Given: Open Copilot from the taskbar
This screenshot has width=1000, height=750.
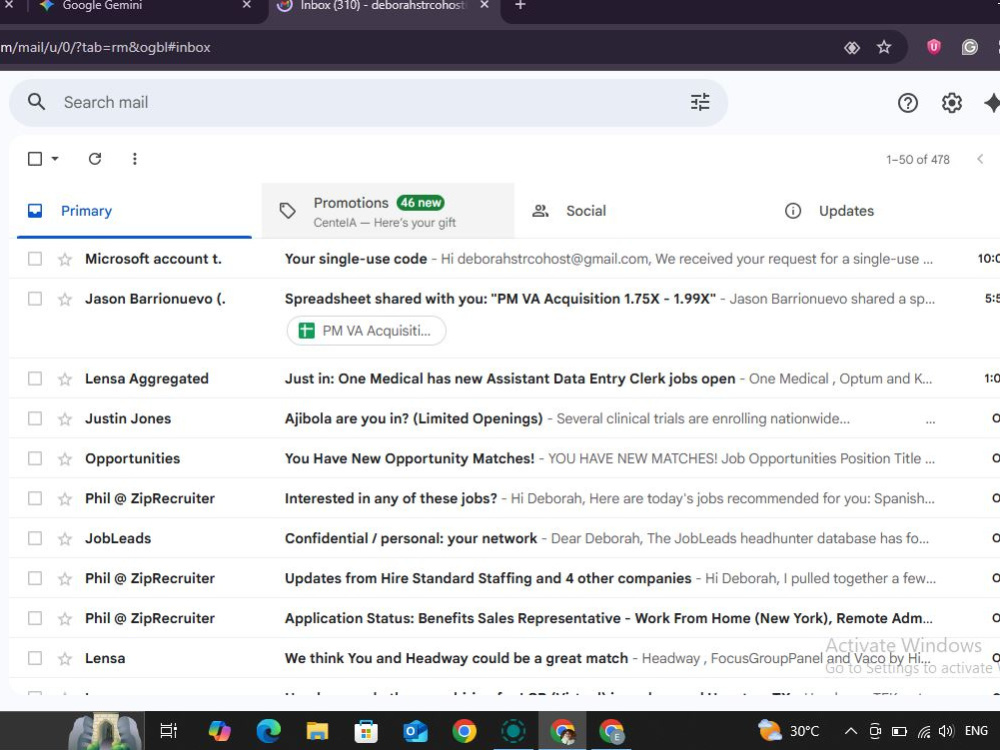Looking at the screenshot, I should pos(219,731).
